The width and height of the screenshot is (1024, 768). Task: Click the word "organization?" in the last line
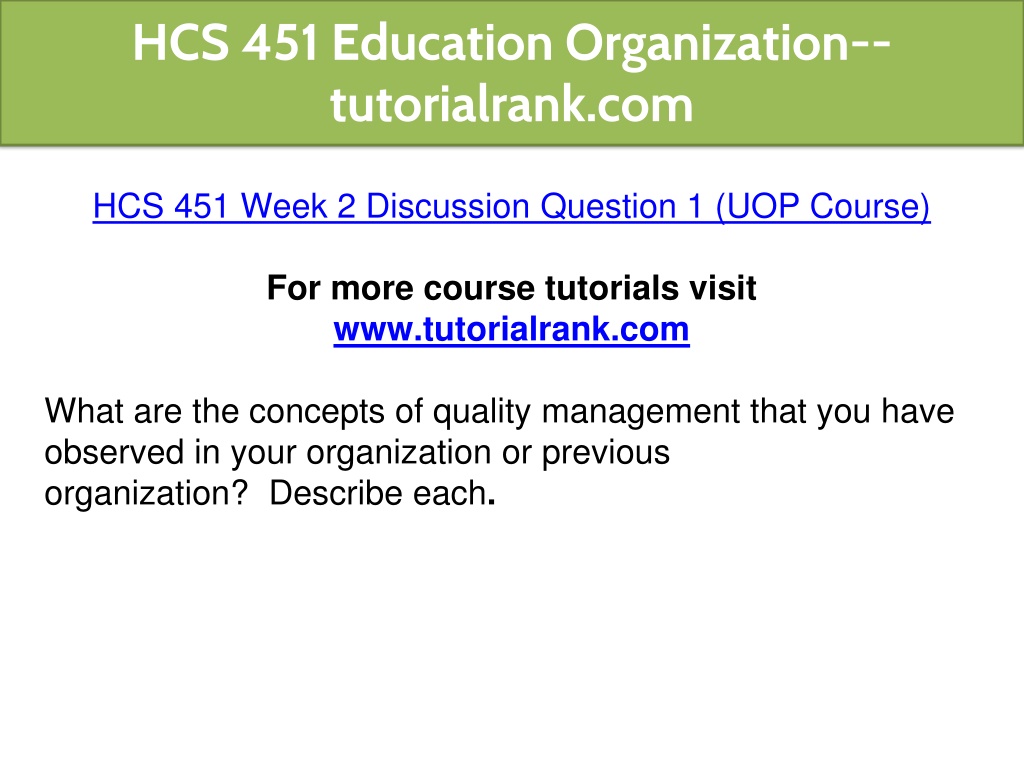click(147, 494)
